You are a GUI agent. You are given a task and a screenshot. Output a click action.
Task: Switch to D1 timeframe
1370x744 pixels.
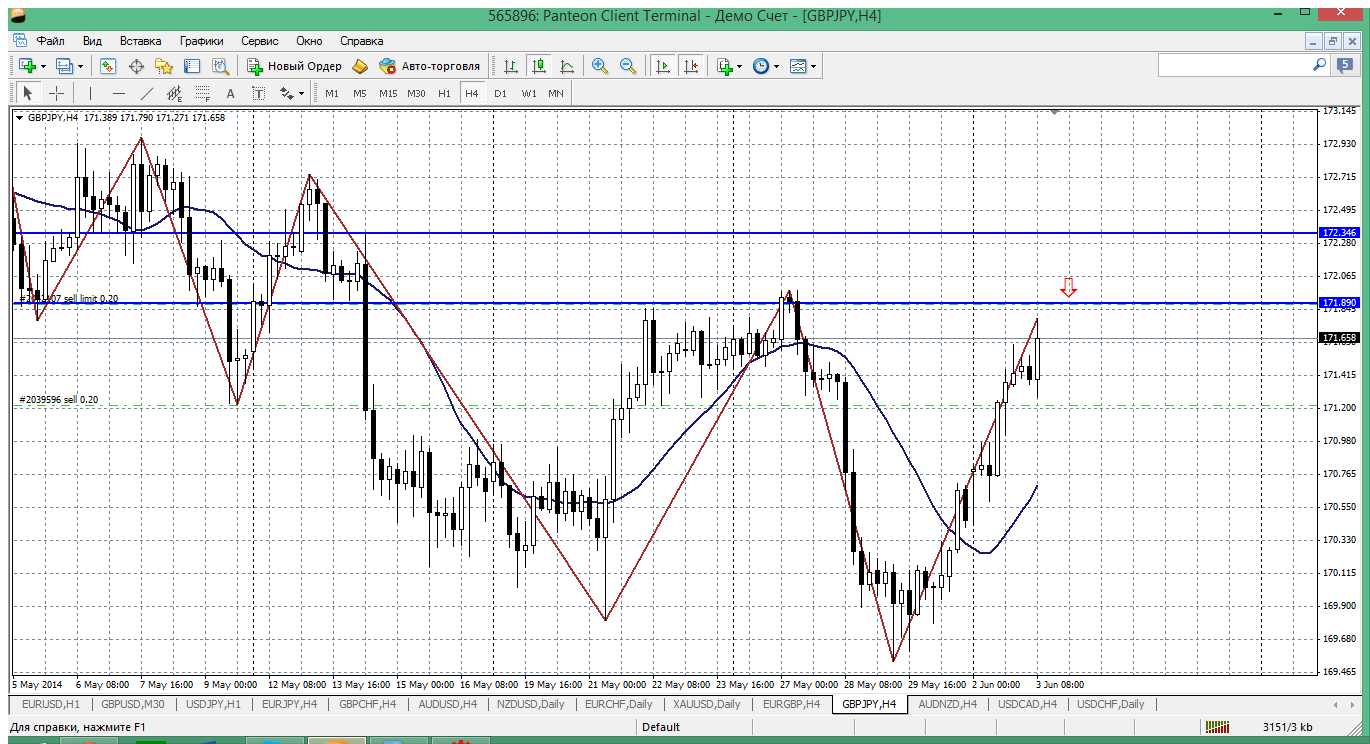pos(500,93)
